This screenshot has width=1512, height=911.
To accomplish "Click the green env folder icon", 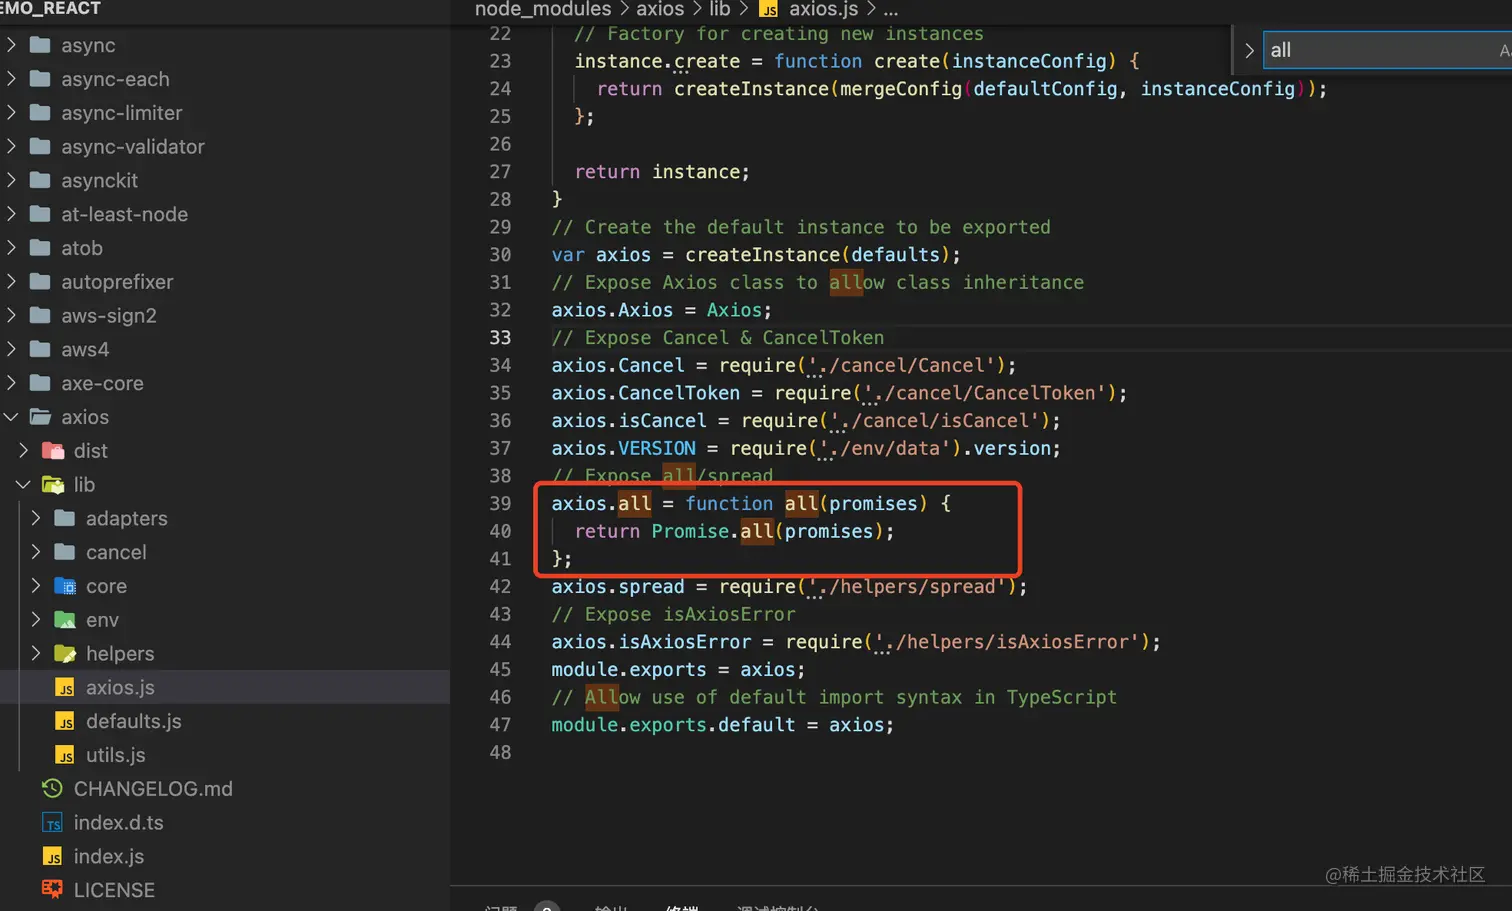I will tap(65, 620).
